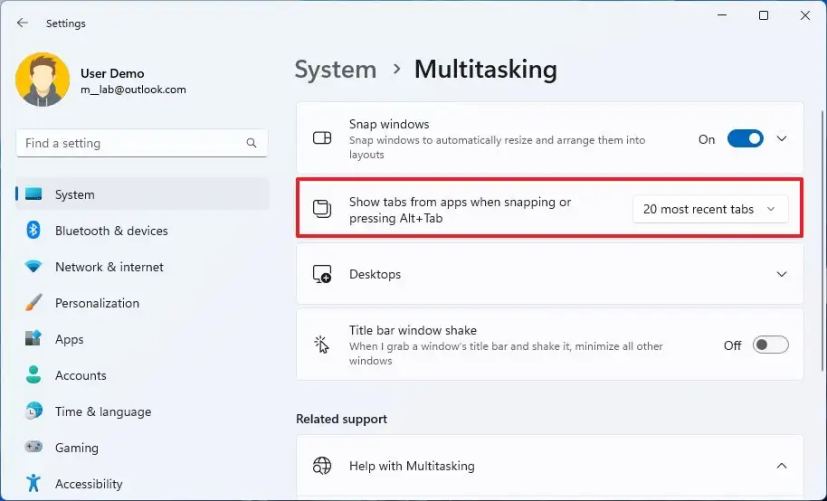The height and width of the screenshot is (501, 827).
Task: Open Gaming settings from sidebar
Action: [x=77, y=447]
